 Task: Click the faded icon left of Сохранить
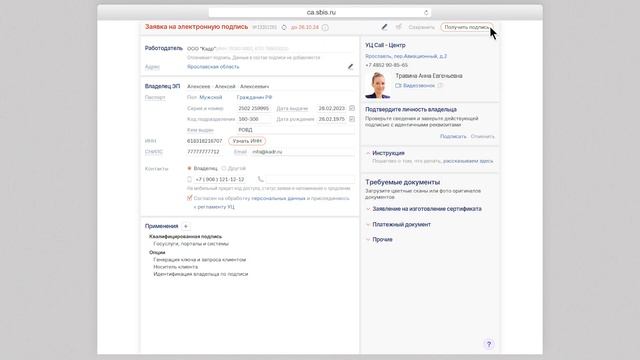398,27
